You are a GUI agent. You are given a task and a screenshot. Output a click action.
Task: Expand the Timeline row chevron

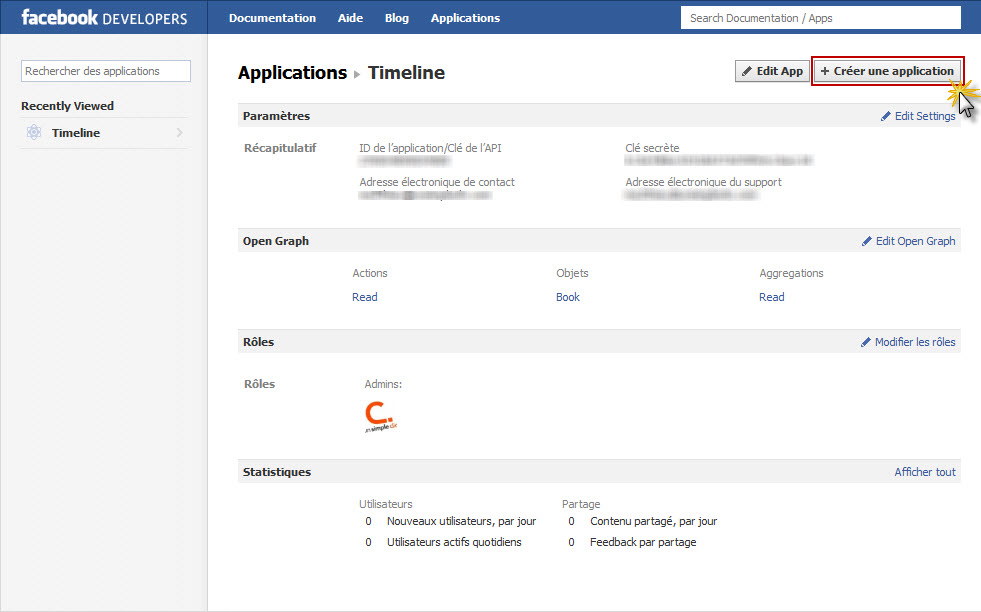coord(180,133)
